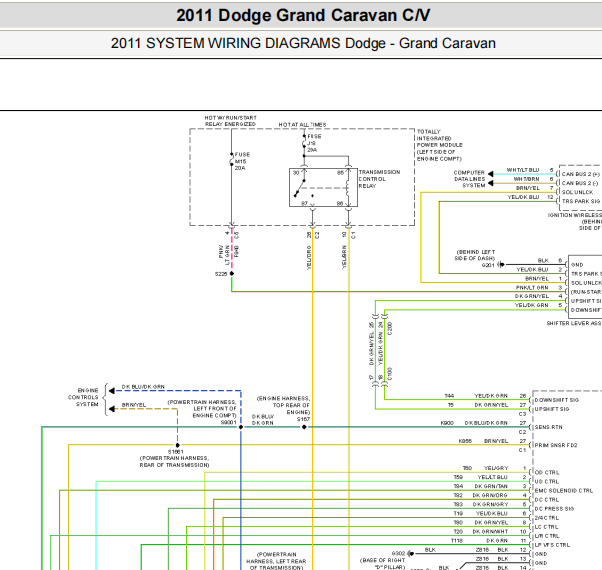Click the 'DOWNSHIFT SIG' label at pin 26
602x570 pixels.
pos(556,400)
